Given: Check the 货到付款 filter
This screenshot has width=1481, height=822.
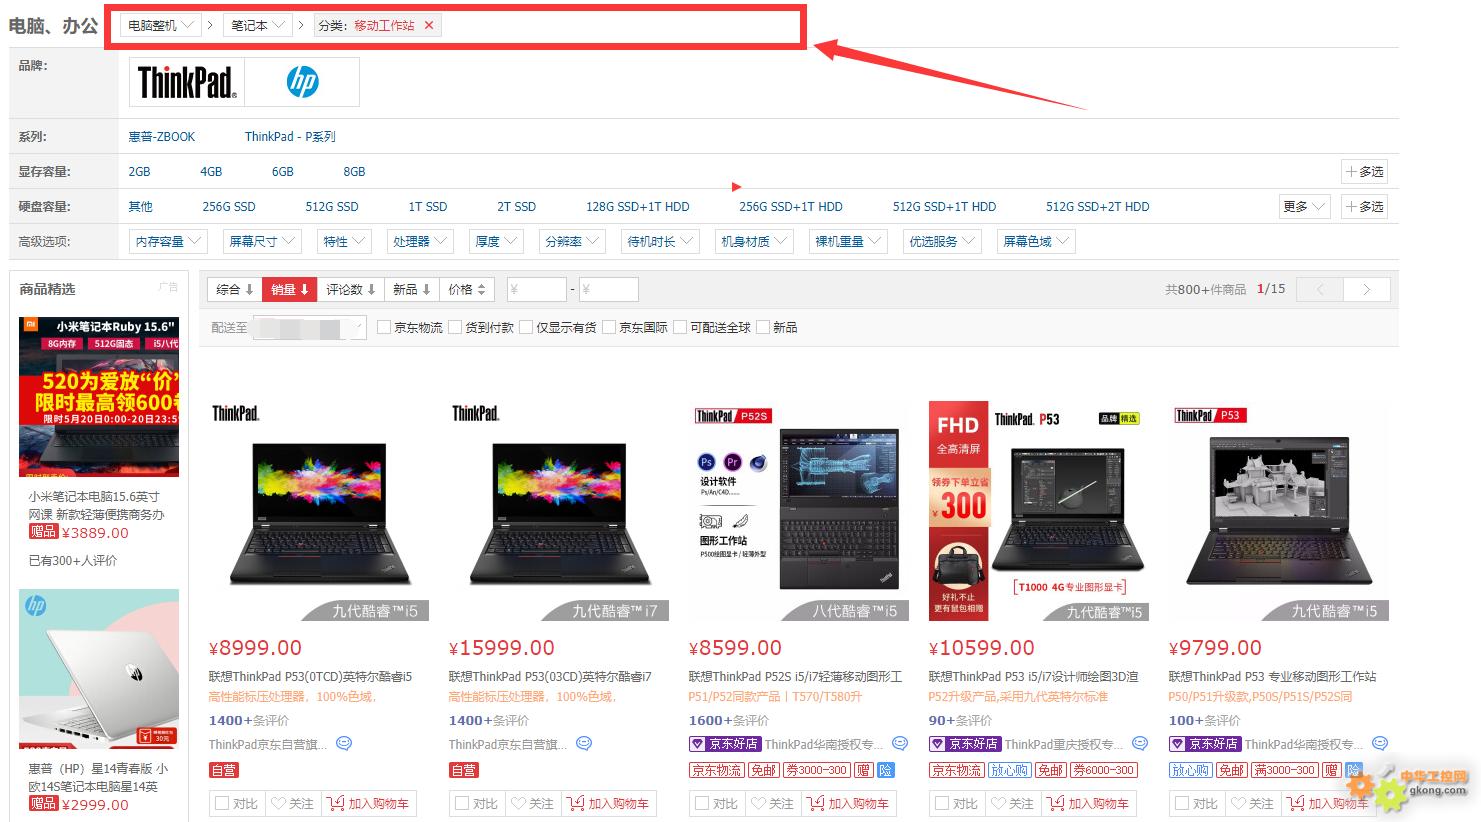Looking at the screenshot, I should (455, 327).
